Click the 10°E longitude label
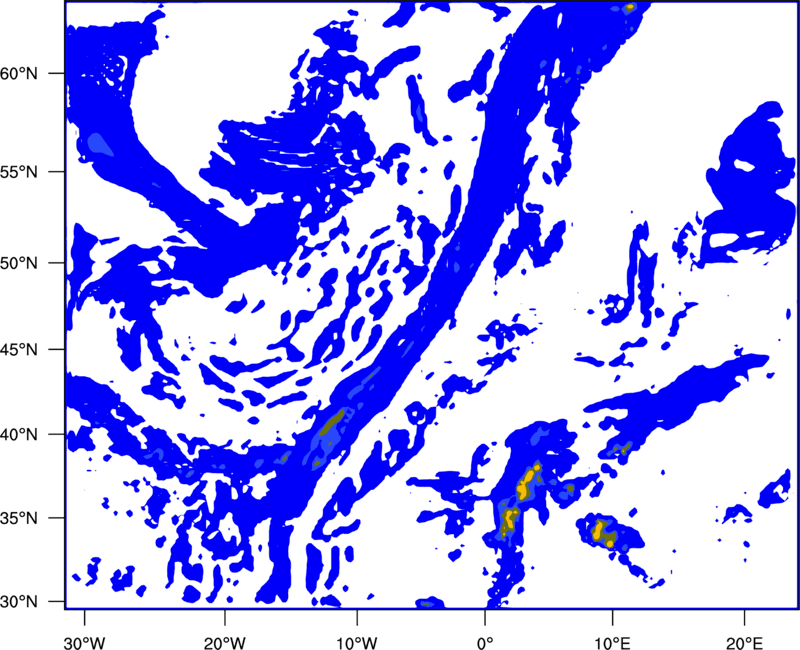 (612, 644)
